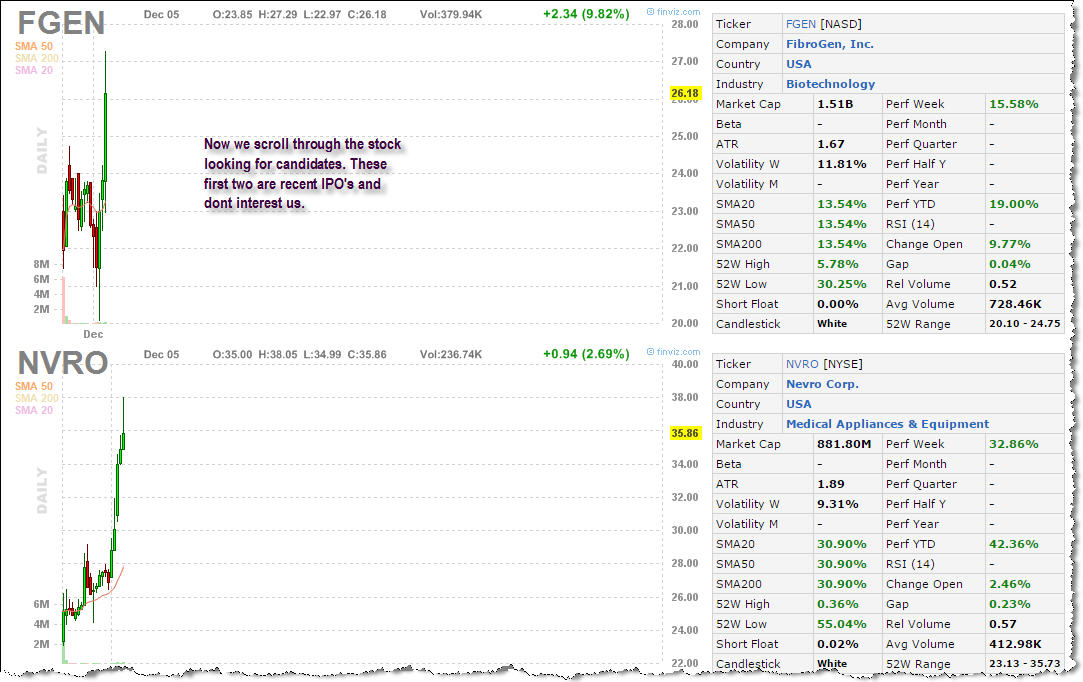Select the FGEN ATR value 1.67
Screen dimensions: 1083x682
coord(830,144)
